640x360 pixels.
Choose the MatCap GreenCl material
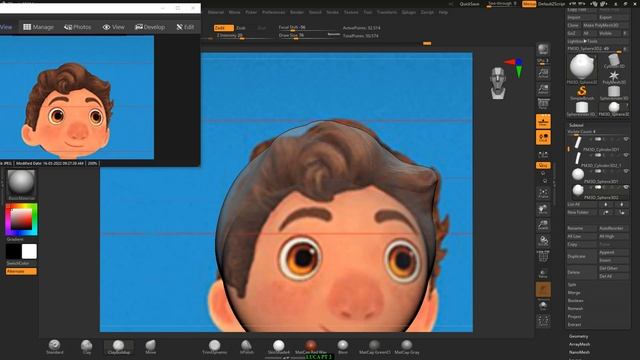click(374, 347)
